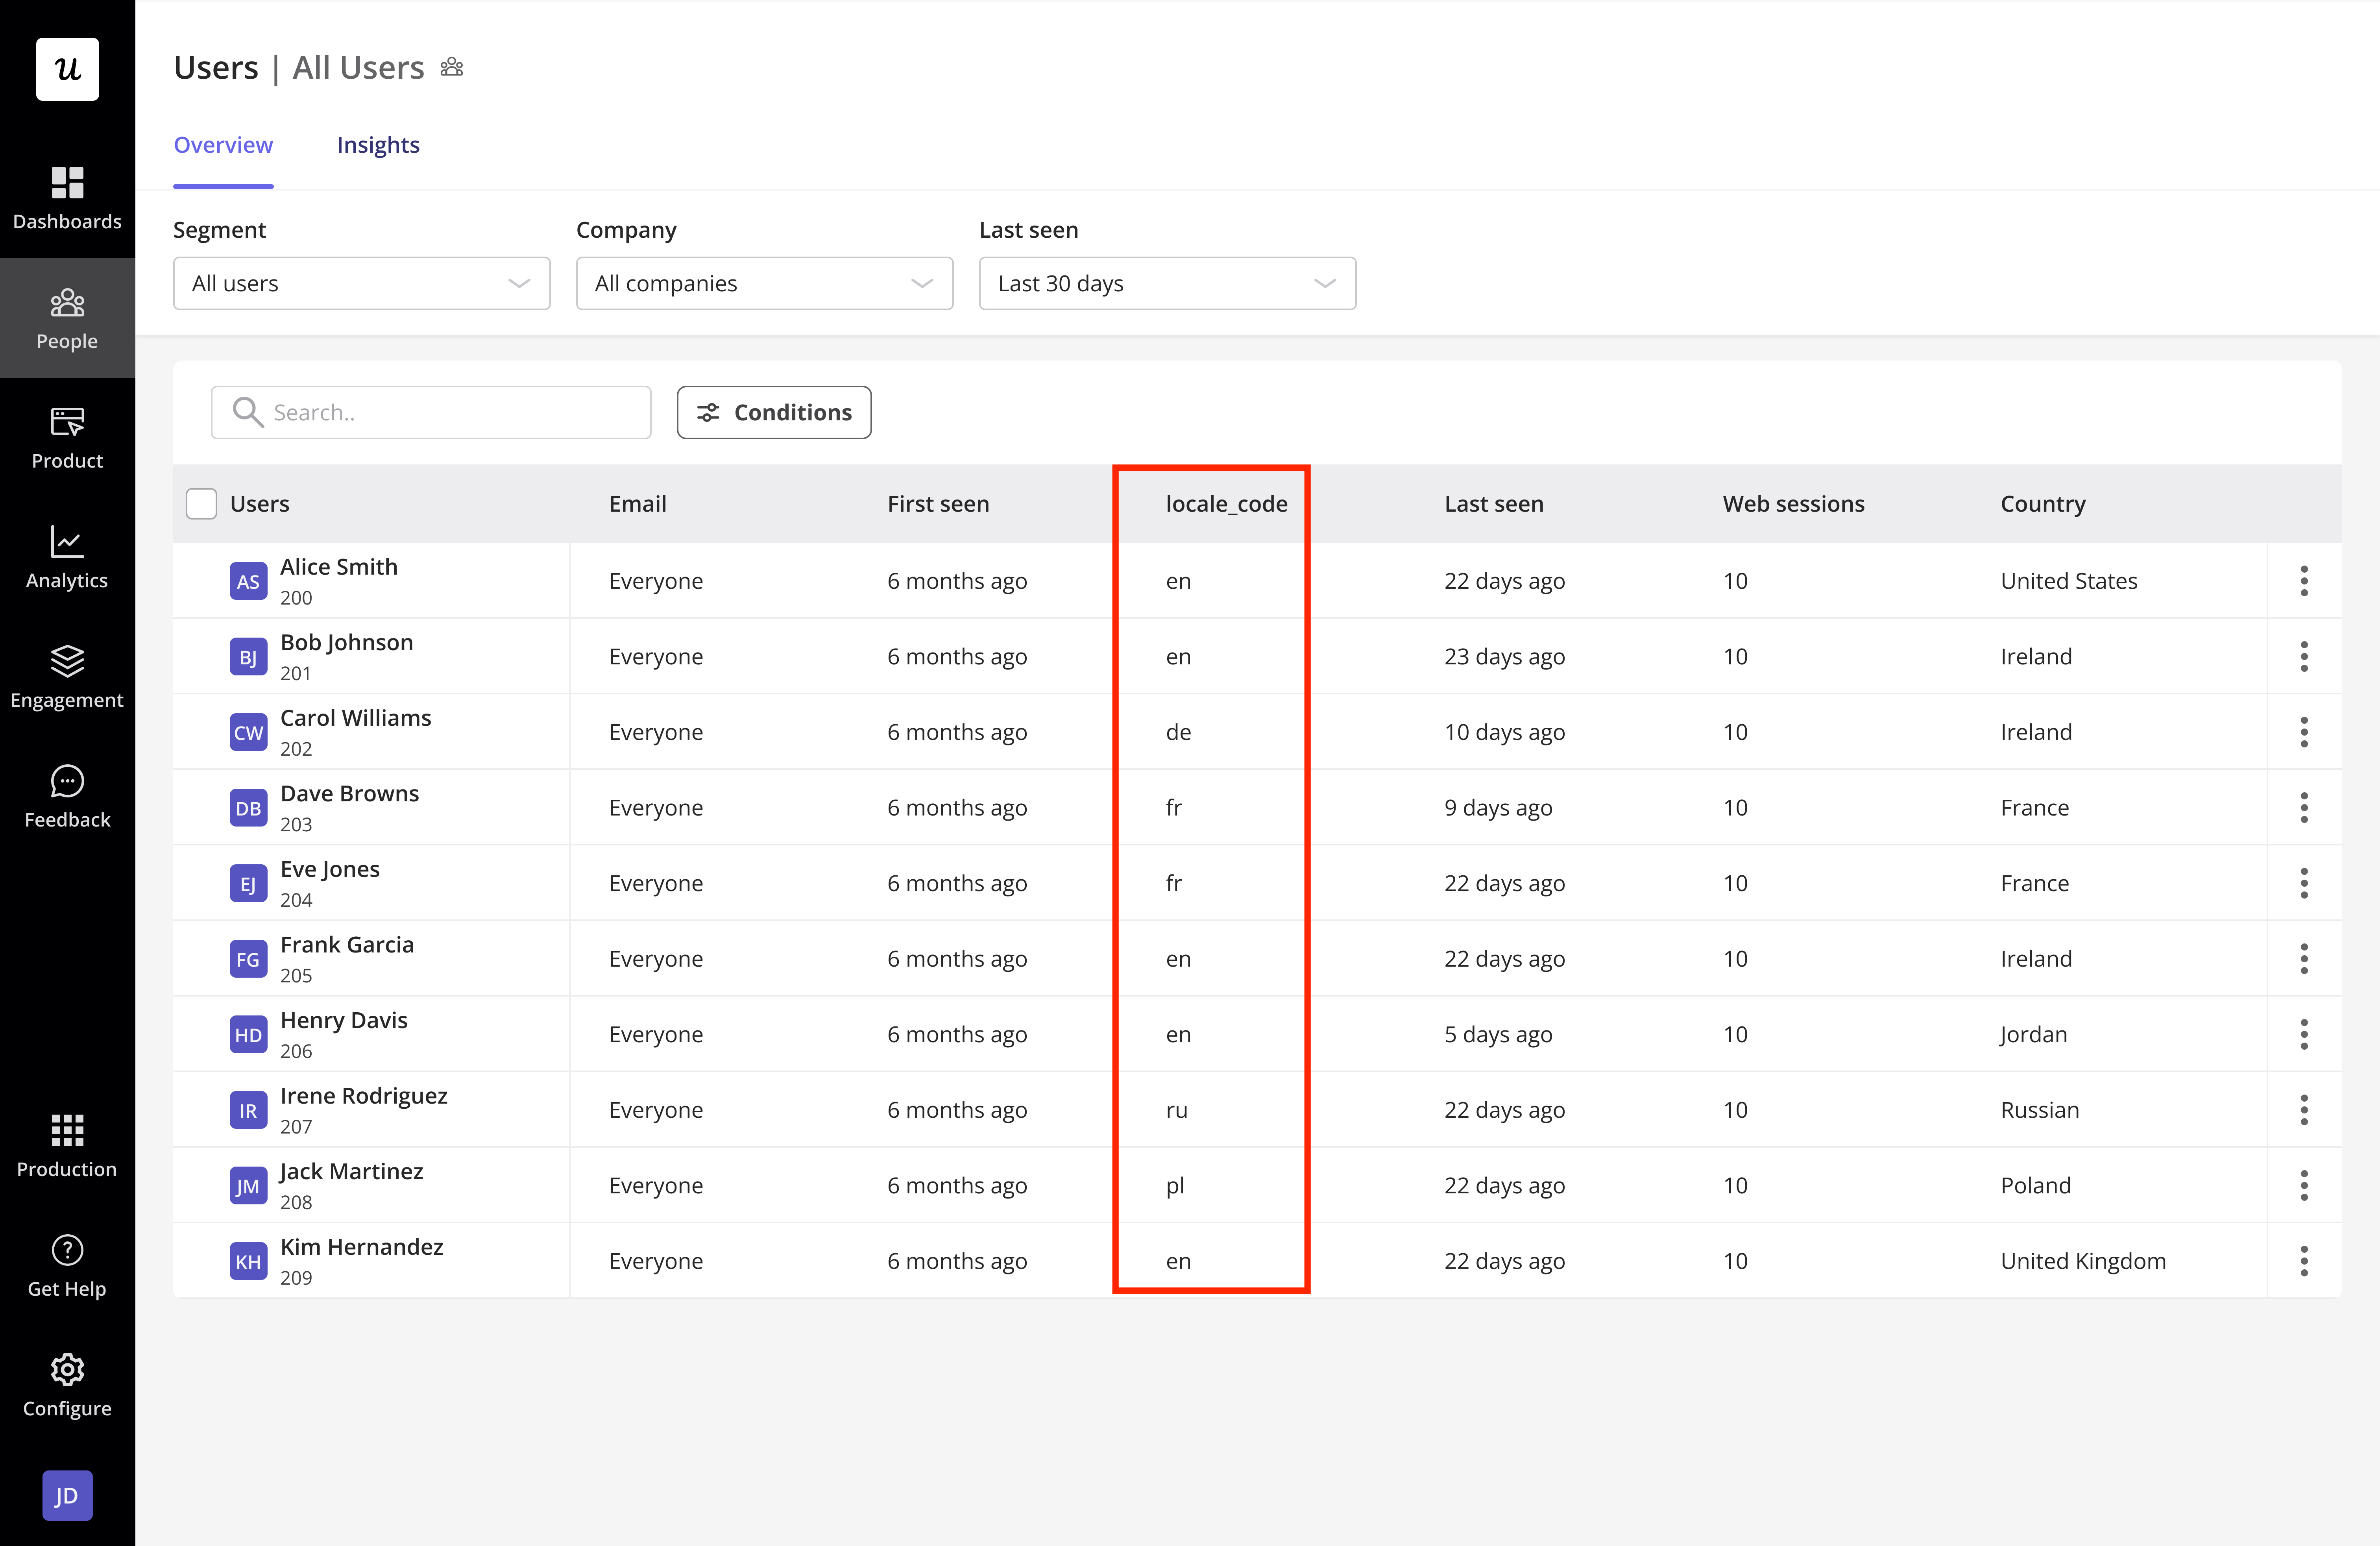Open the options menu for Bob Johnson
Image resolution: width=2380 pixels, height=1546 pixels.
click(2304, 656)
